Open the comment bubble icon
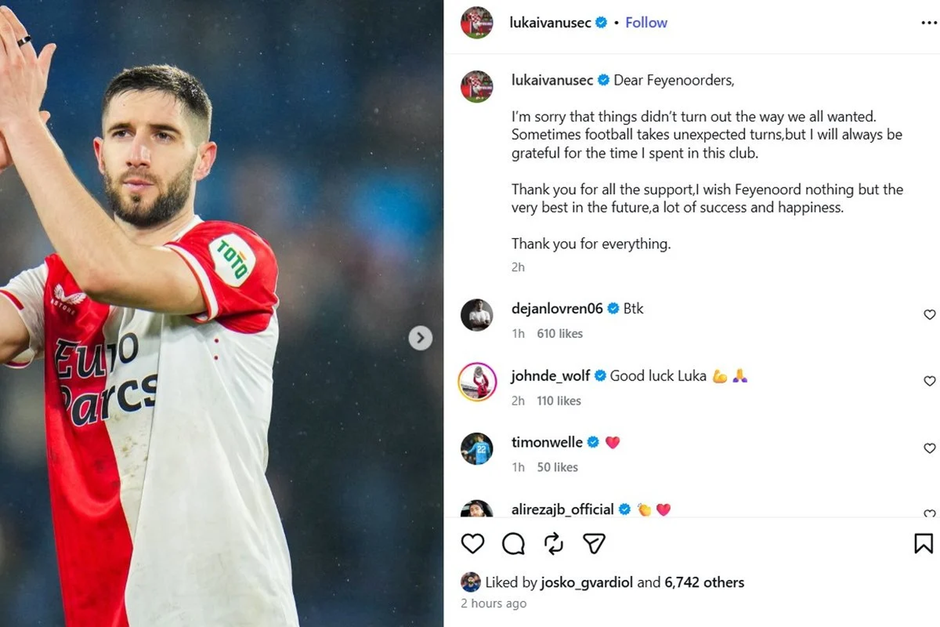940x627 pixels. point(514,543)
